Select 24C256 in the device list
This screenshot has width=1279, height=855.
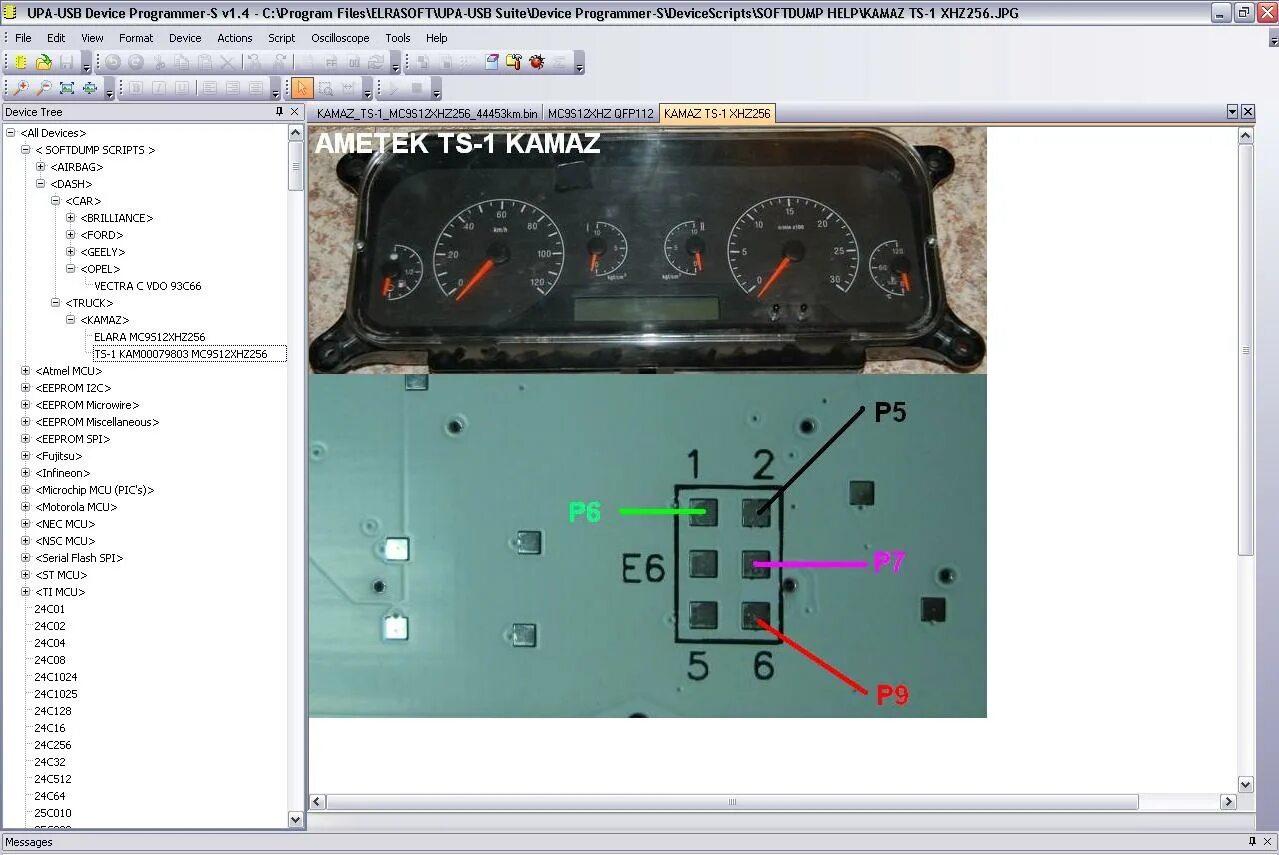click(x=53, y=745)
